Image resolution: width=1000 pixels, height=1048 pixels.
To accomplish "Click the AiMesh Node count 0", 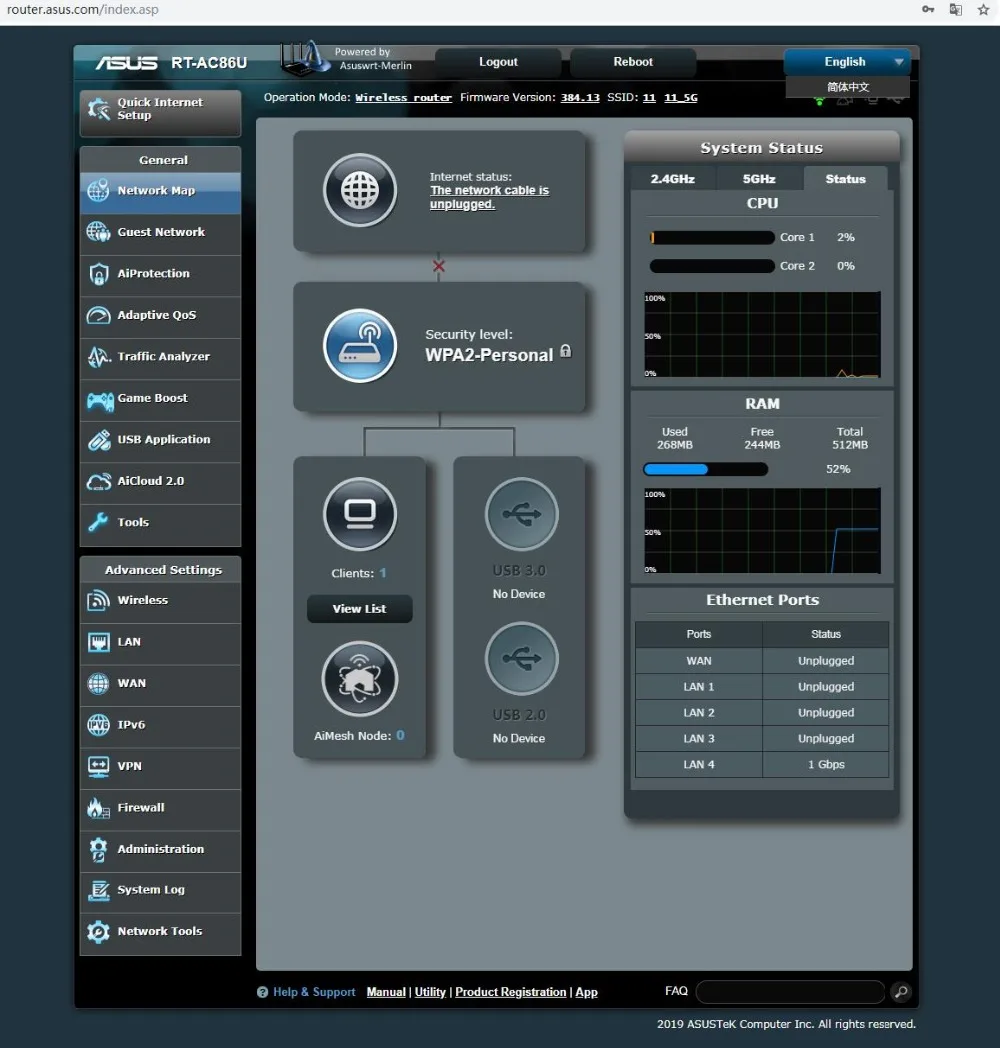I will point(400,735).
